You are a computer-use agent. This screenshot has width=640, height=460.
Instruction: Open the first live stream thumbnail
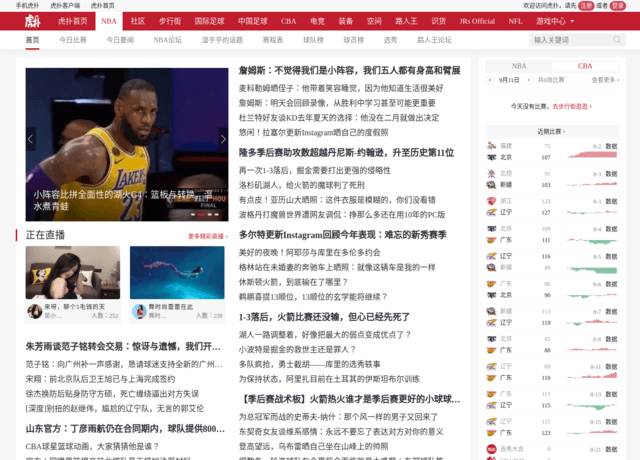coord(73,272)
